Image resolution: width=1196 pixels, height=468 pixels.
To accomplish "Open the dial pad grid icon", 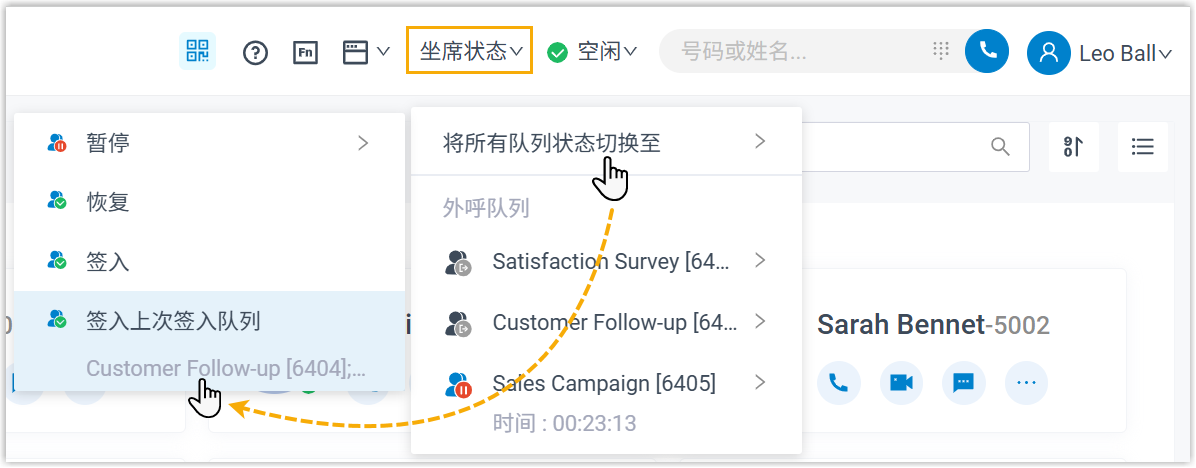I will pyautogui.click(x=940, y=51).
